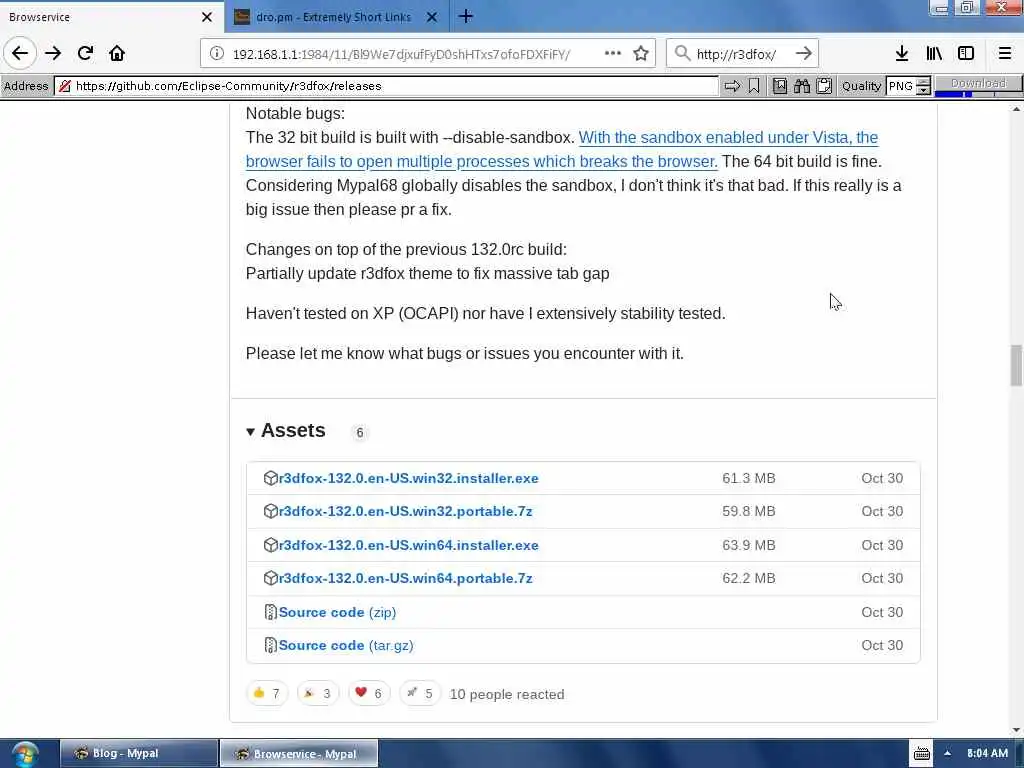Download Source code tar.gz
This screenshot has height=768, width=1024.
[345, 646]
